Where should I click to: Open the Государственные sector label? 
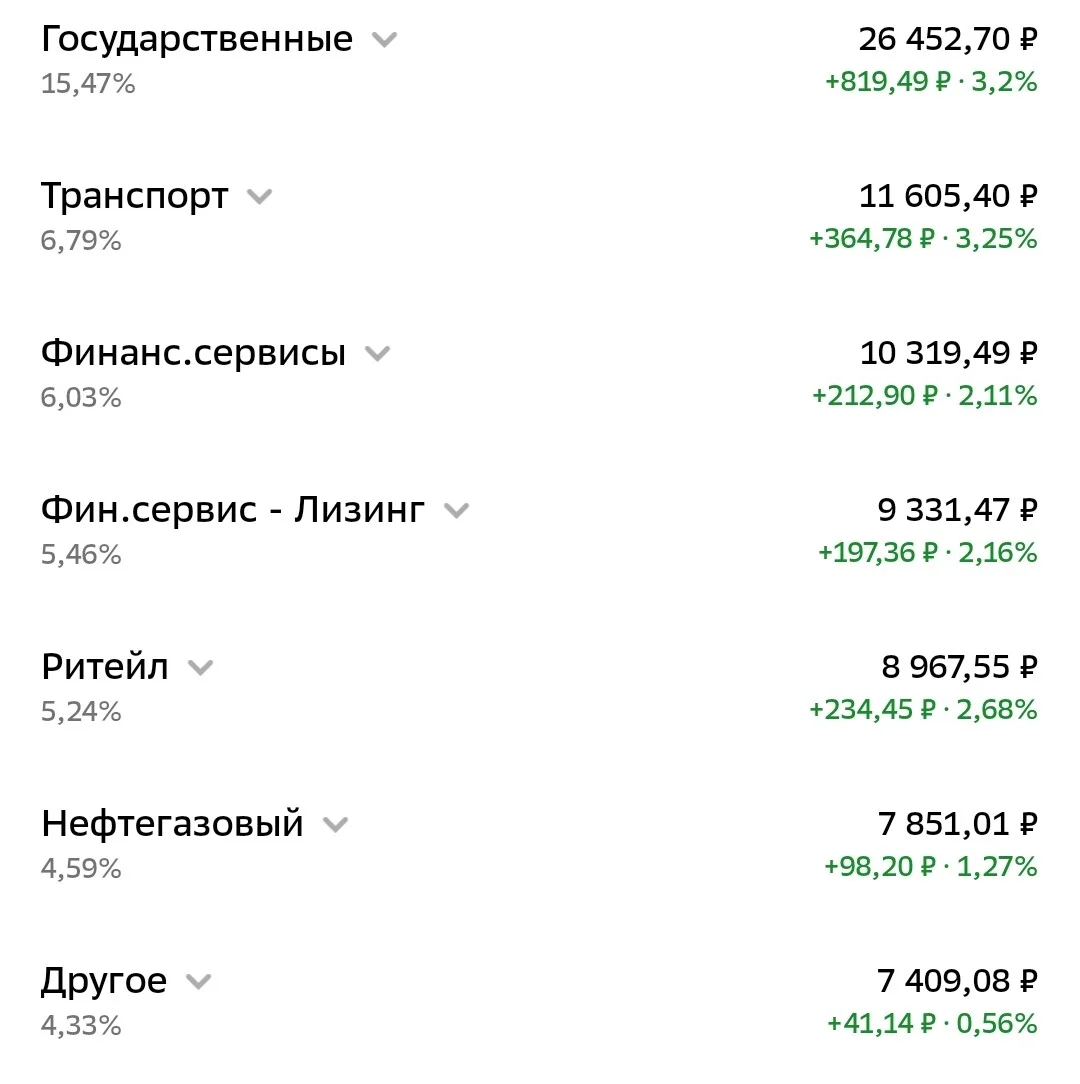197,40
